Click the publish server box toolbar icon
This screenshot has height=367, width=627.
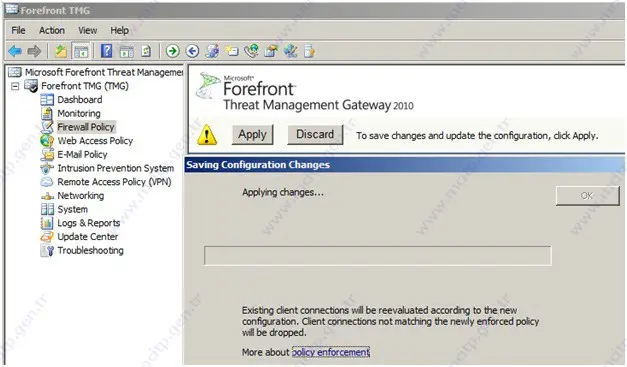pyautogui.click(x=271, y=51)
